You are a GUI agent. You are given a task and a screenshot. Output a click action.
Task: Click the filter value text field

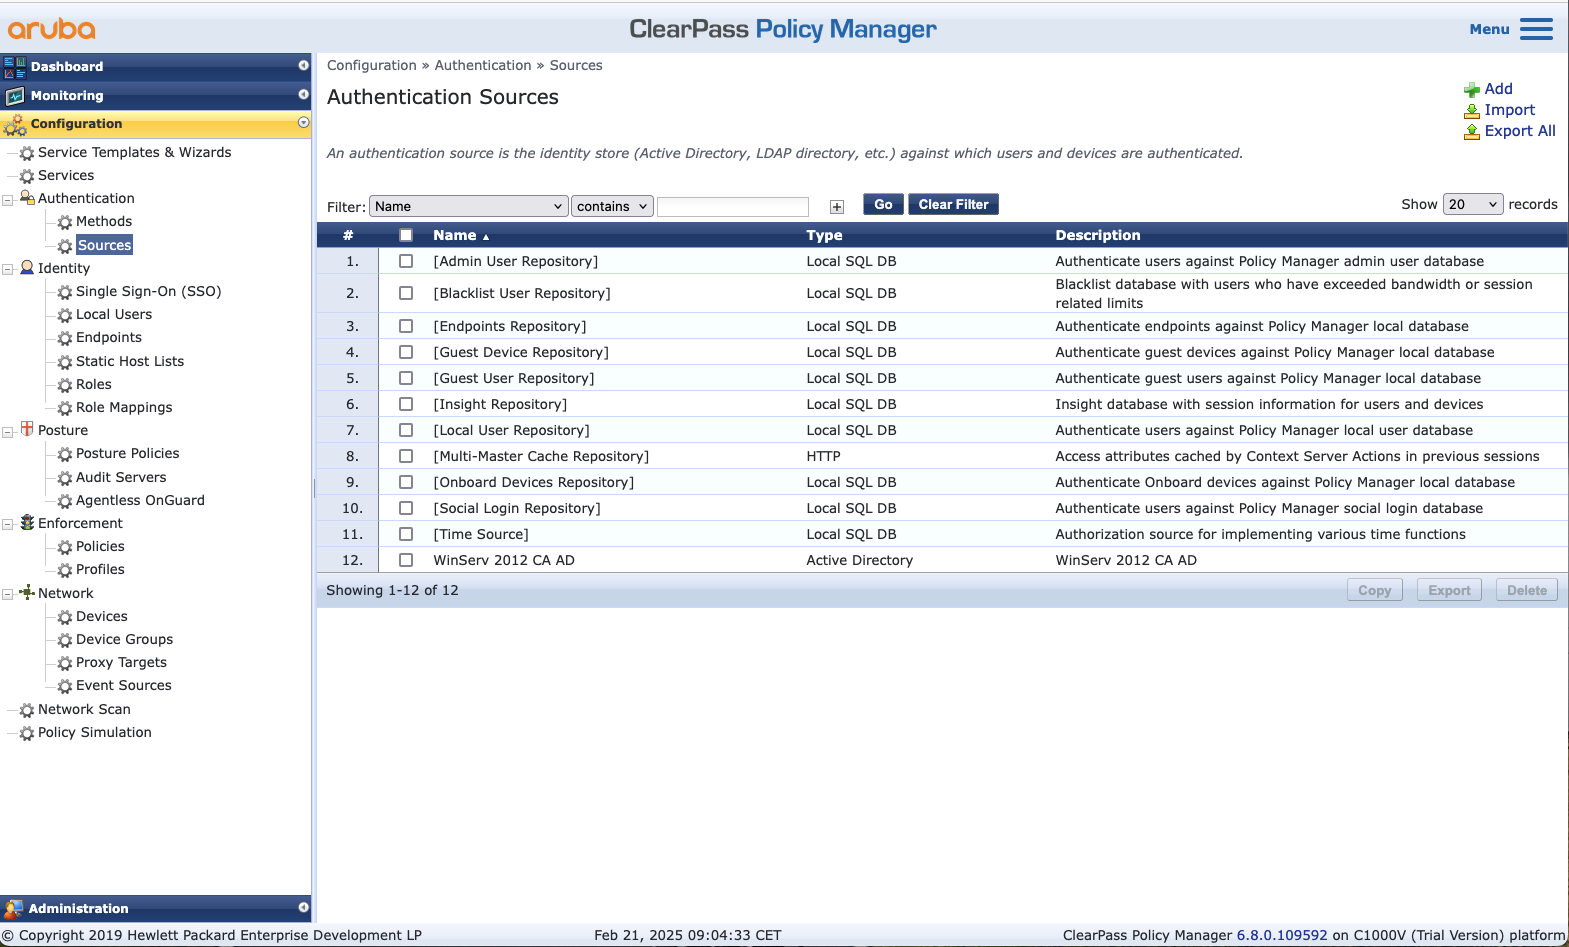pos(733,206)
